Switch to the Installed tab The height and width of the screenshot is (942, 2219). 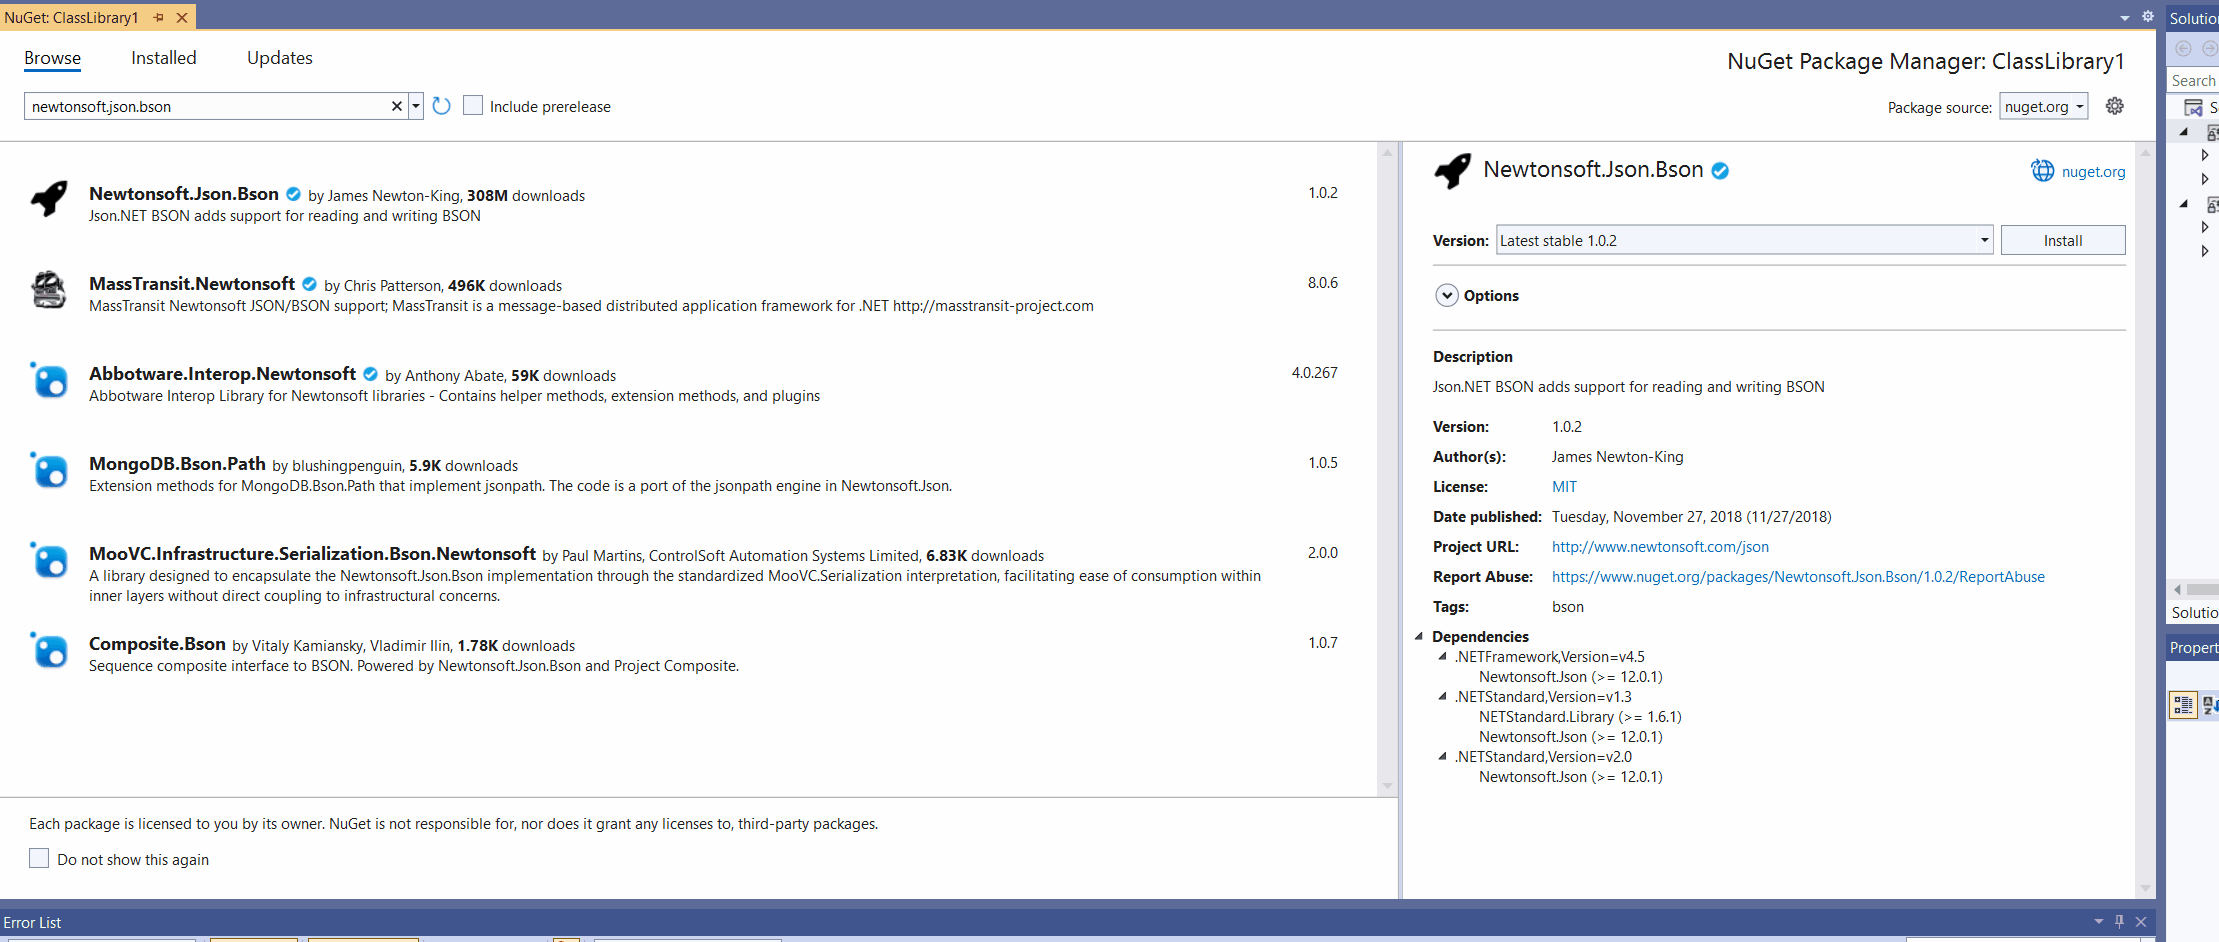click(164, 58)
